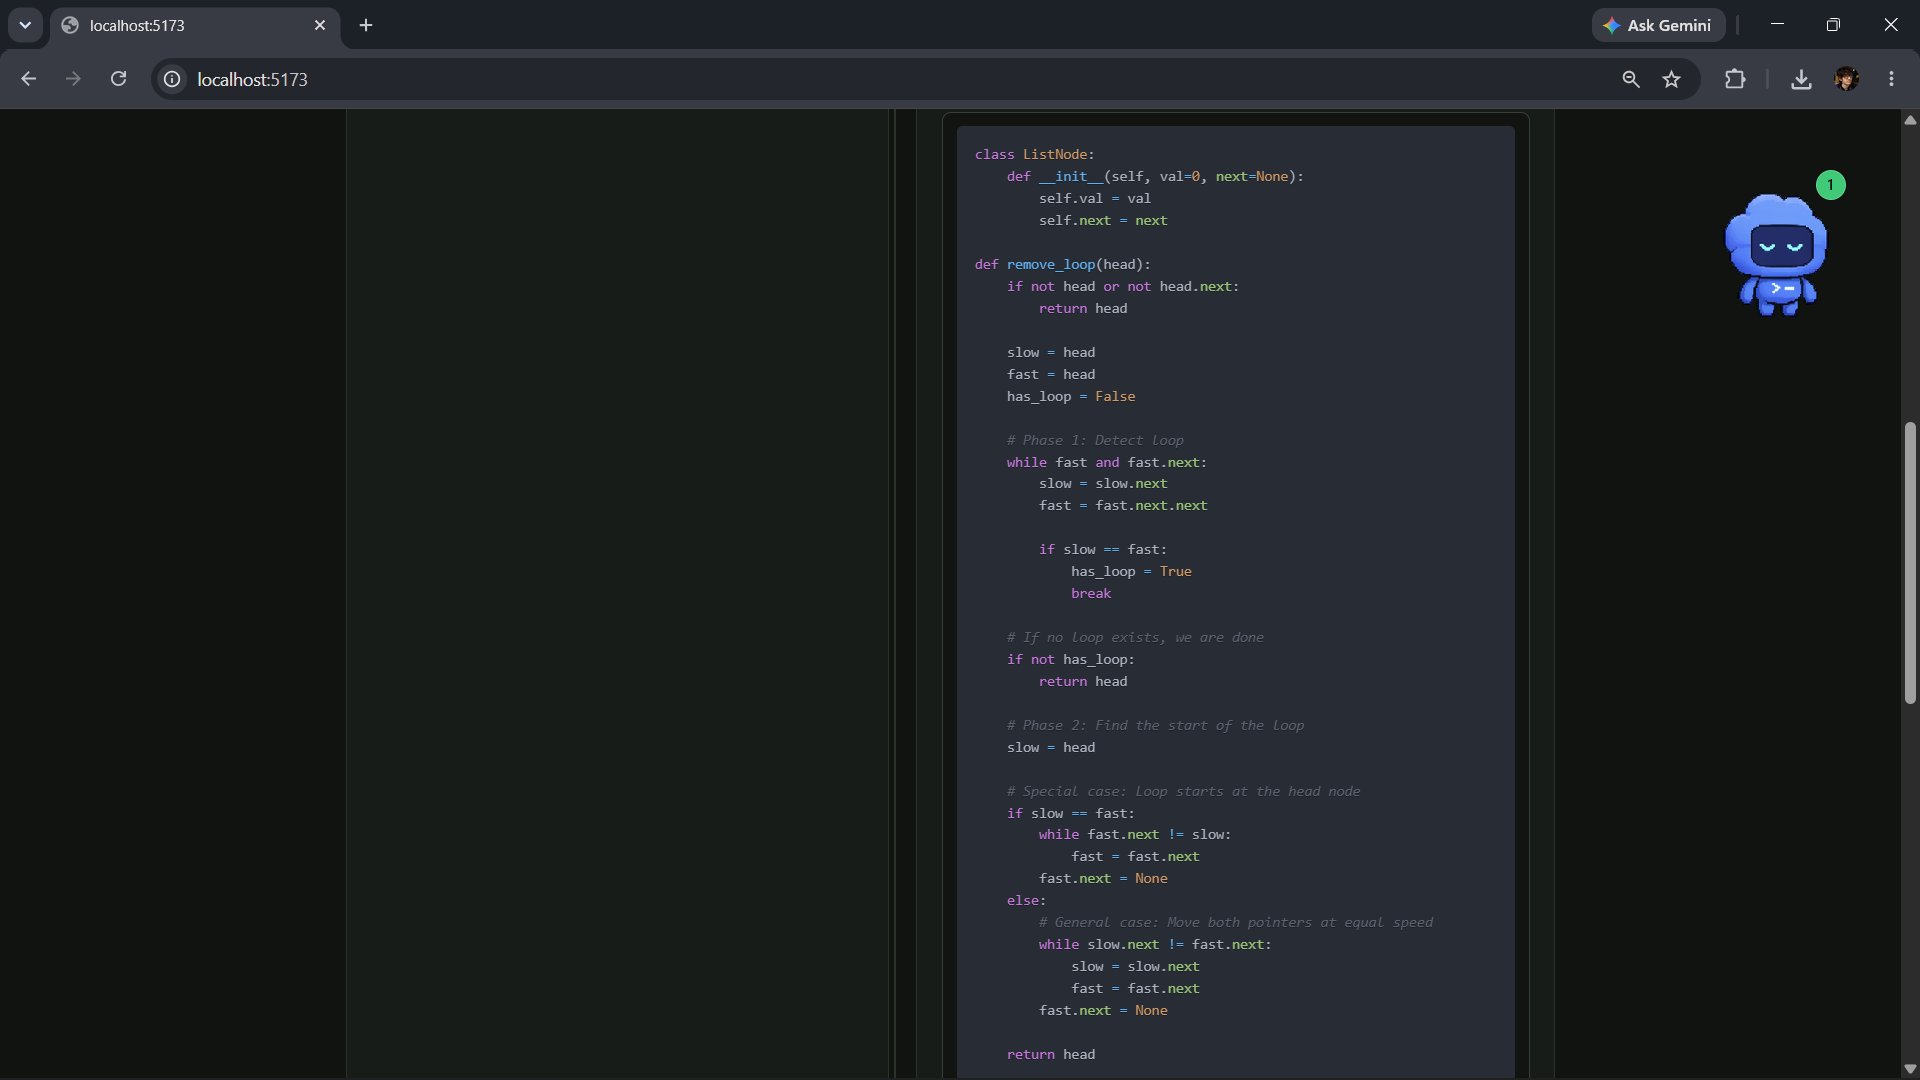Screen dimensions: 1920x1080
Task: Expand the tab search dropdown
Action: [25, 25]
